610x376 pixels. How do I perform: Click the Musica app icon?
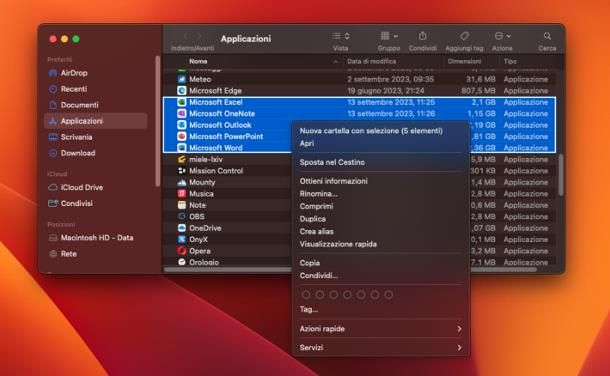coord(182,194)
